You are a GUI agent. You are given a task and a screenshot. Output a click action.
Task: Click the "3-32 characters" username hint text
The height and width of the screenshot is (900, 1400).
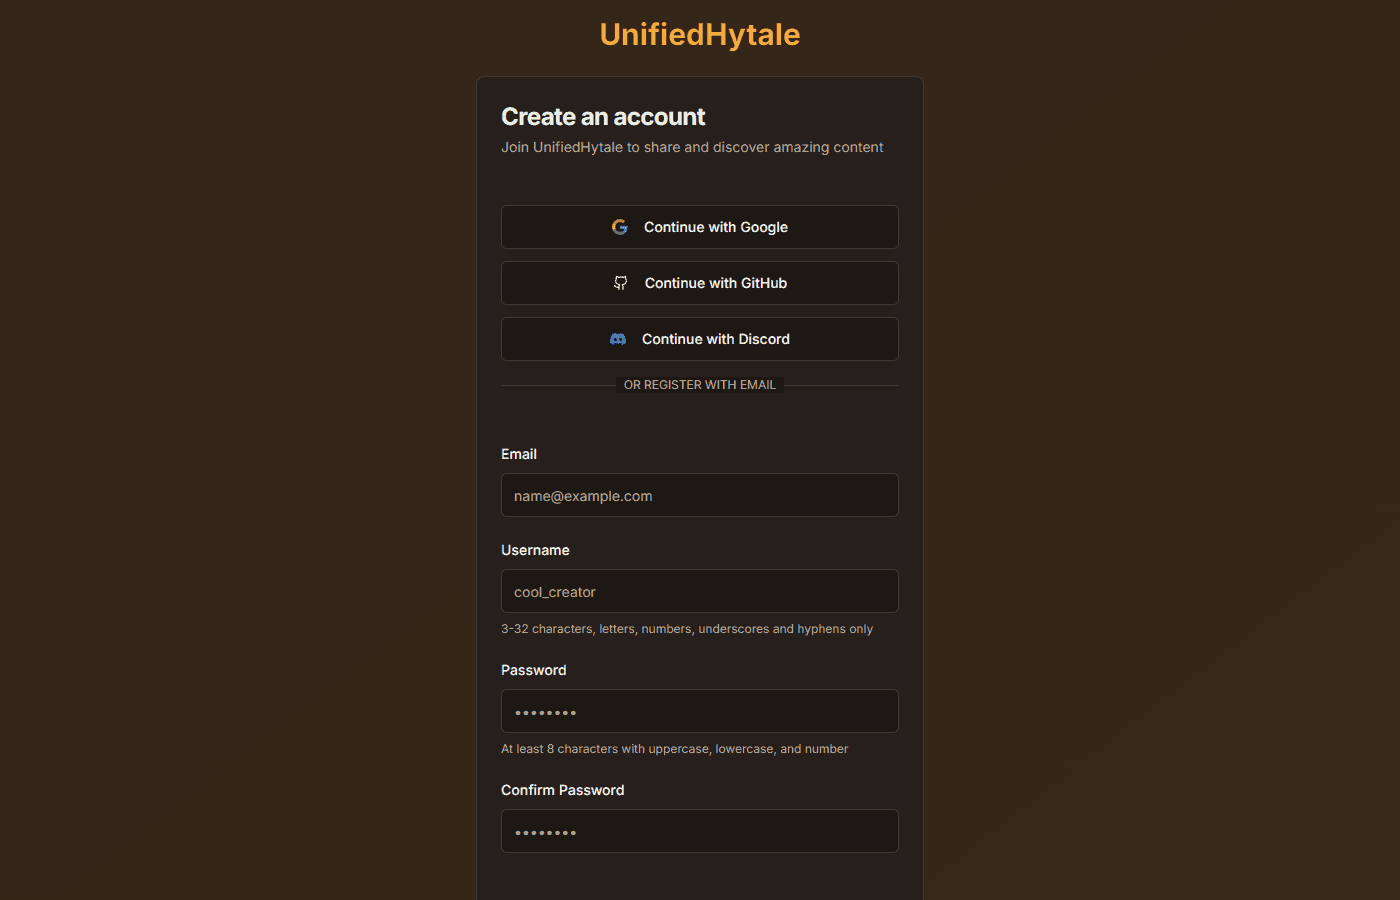(687, 629)
